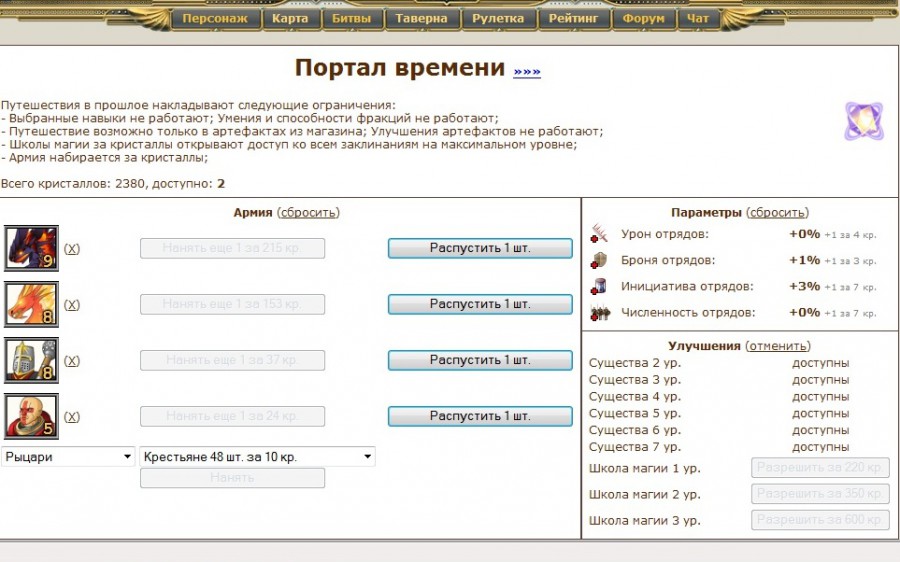Click the time portal crystal icon
Image resolution: width=900 pixels, height=562 pixels.
(x=863, y=121)
